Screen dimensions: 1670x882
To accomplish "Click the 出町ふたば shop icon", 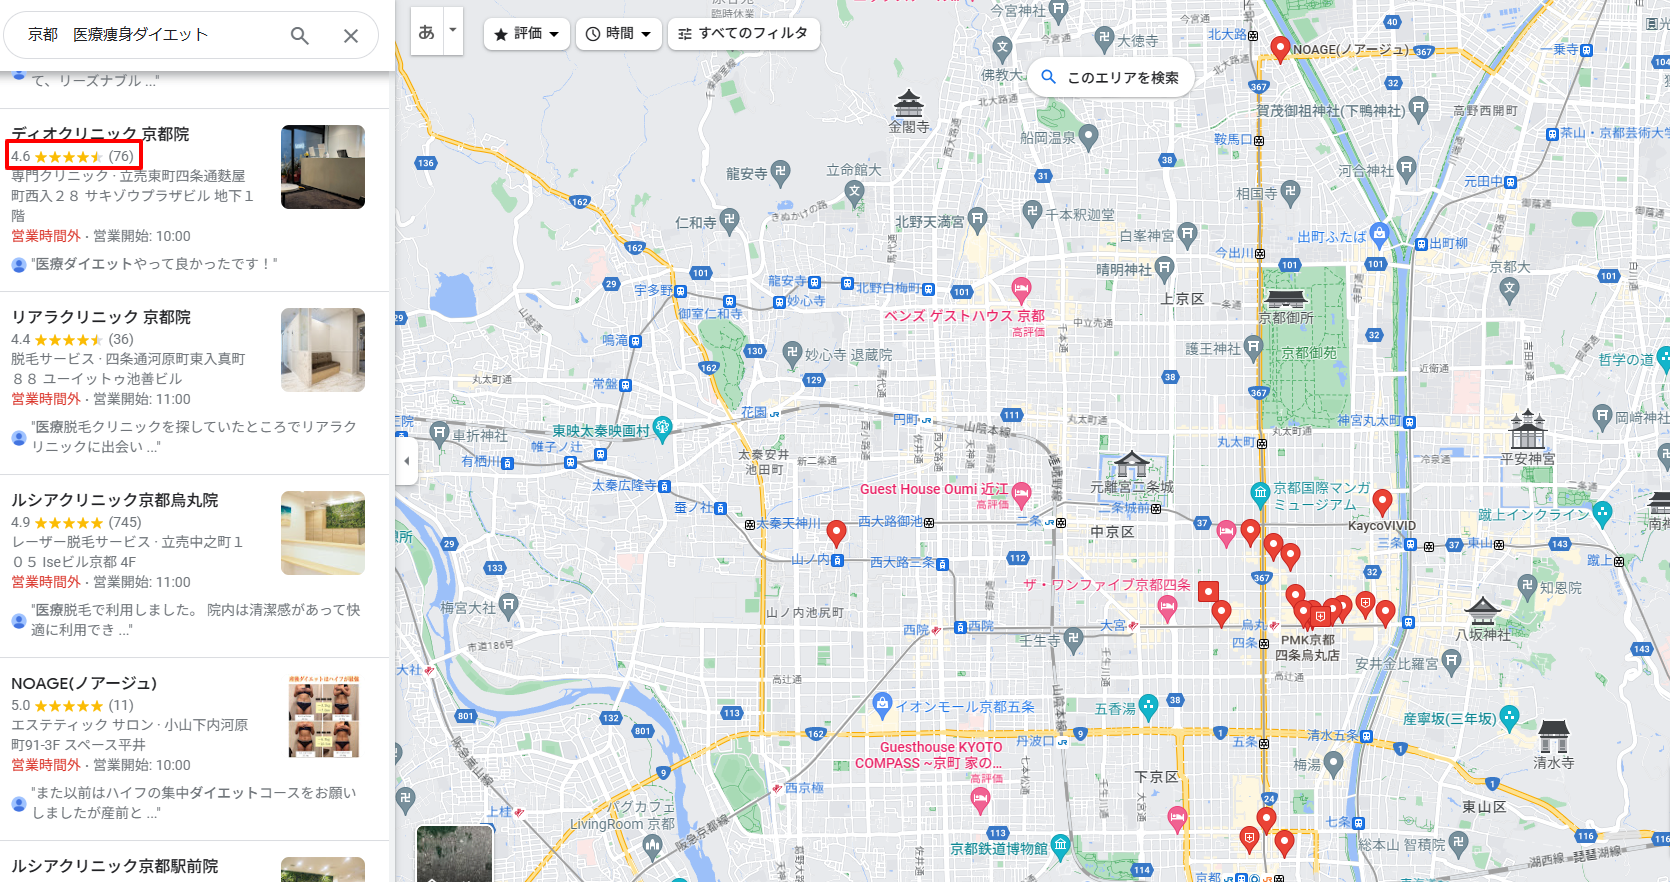I will pos(1380,235).
